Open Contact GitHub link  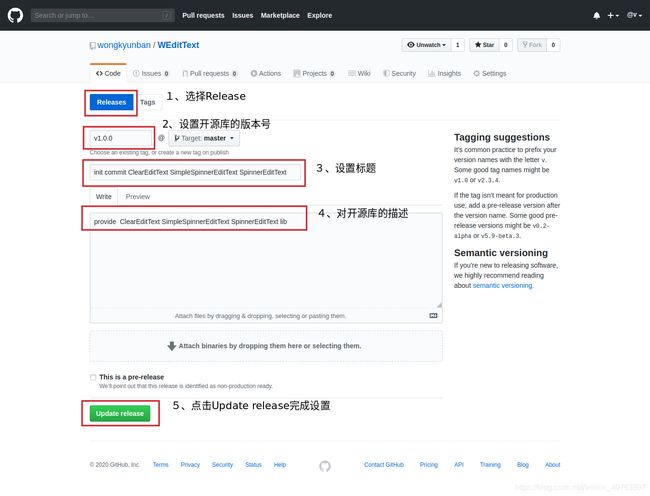point(384,465)
